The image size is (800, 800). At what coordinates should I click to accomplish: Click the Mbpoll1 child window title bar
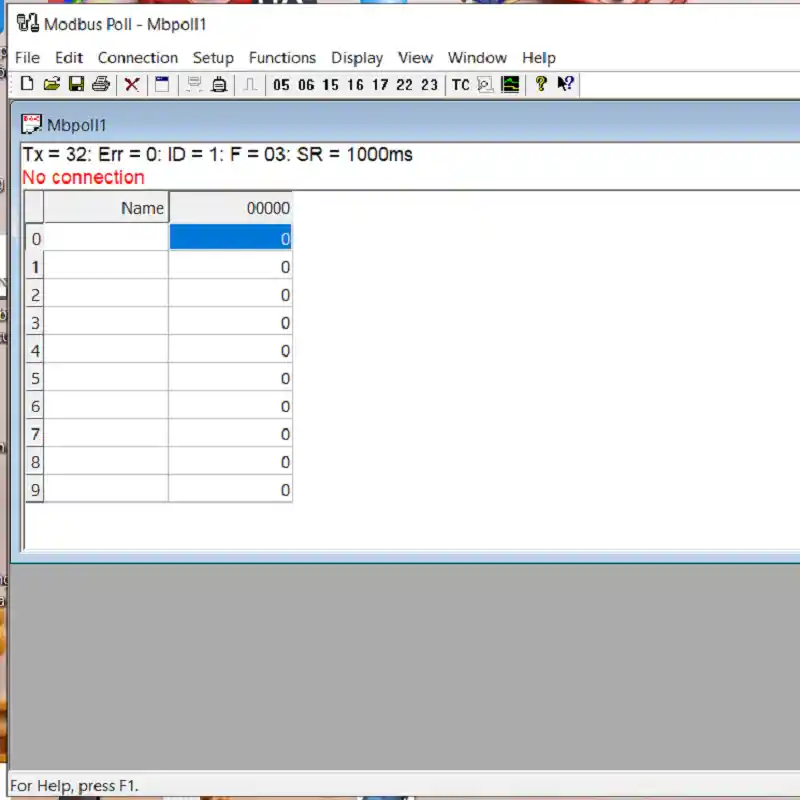click(406, 124)
